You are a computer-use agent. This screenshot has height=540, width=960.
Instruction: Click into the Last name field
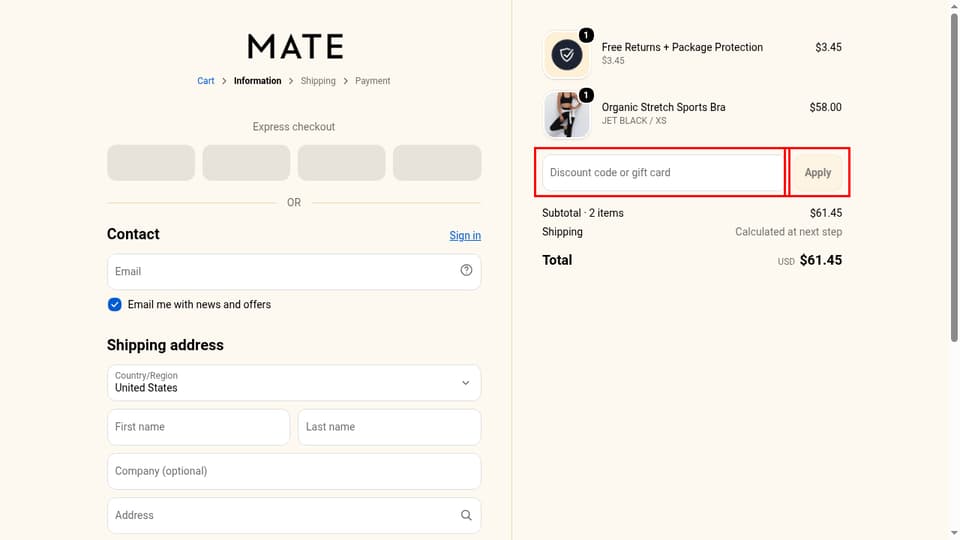[389, 427]
